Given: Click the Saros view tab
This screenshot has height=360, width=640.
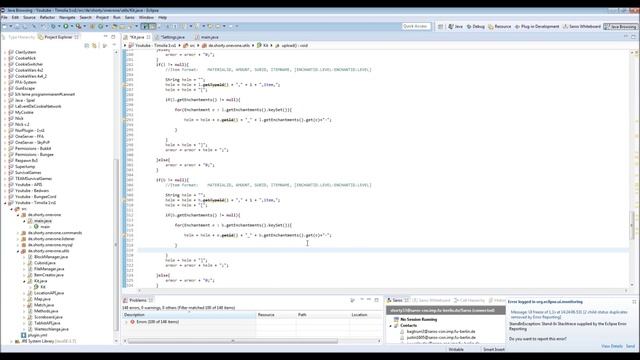Looking at the screenshot, I should (397, 300).
